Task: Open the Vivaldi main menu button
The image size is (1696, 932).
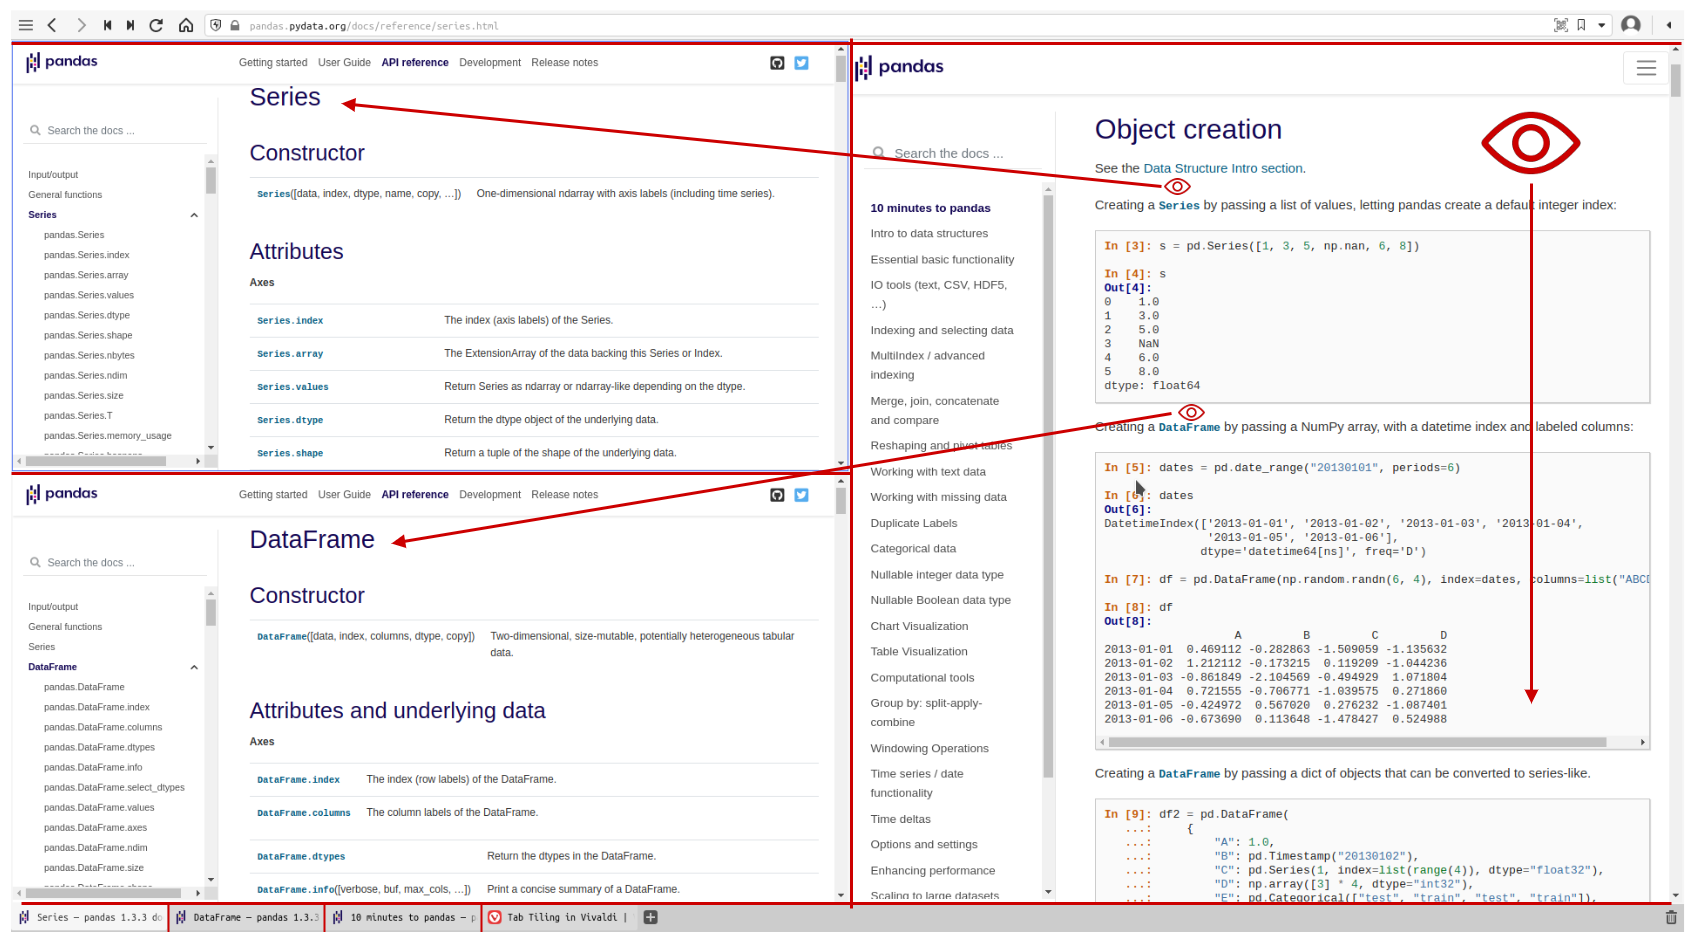Action: tap(26, 25)
